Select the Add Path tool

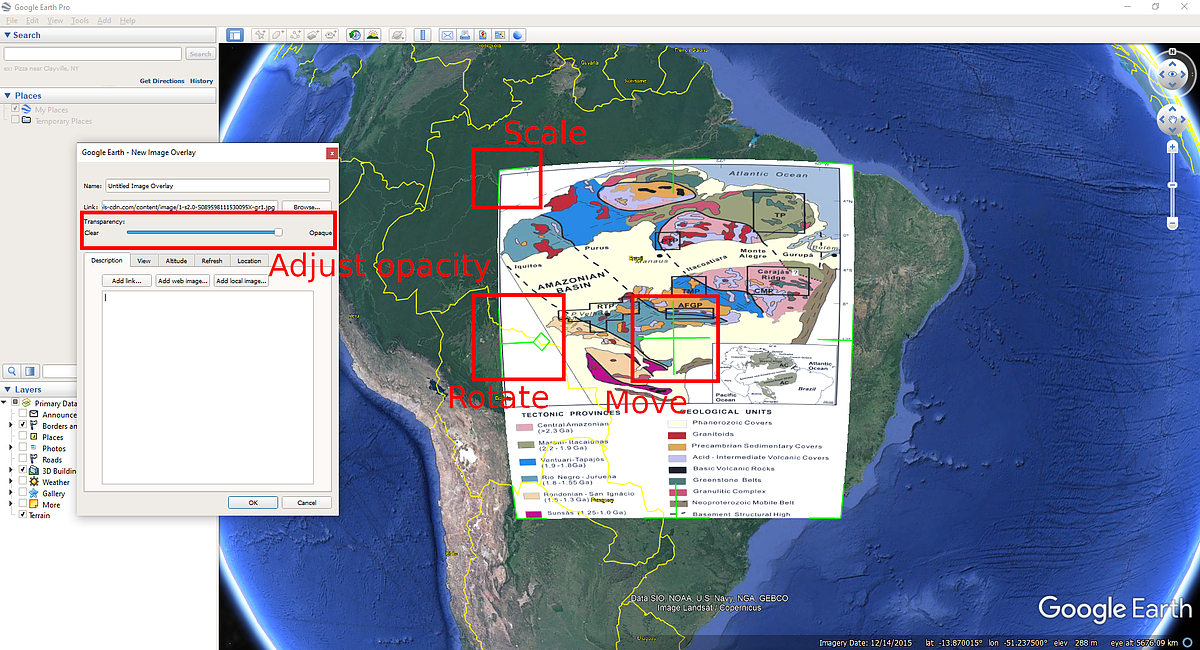coord(296,34)
